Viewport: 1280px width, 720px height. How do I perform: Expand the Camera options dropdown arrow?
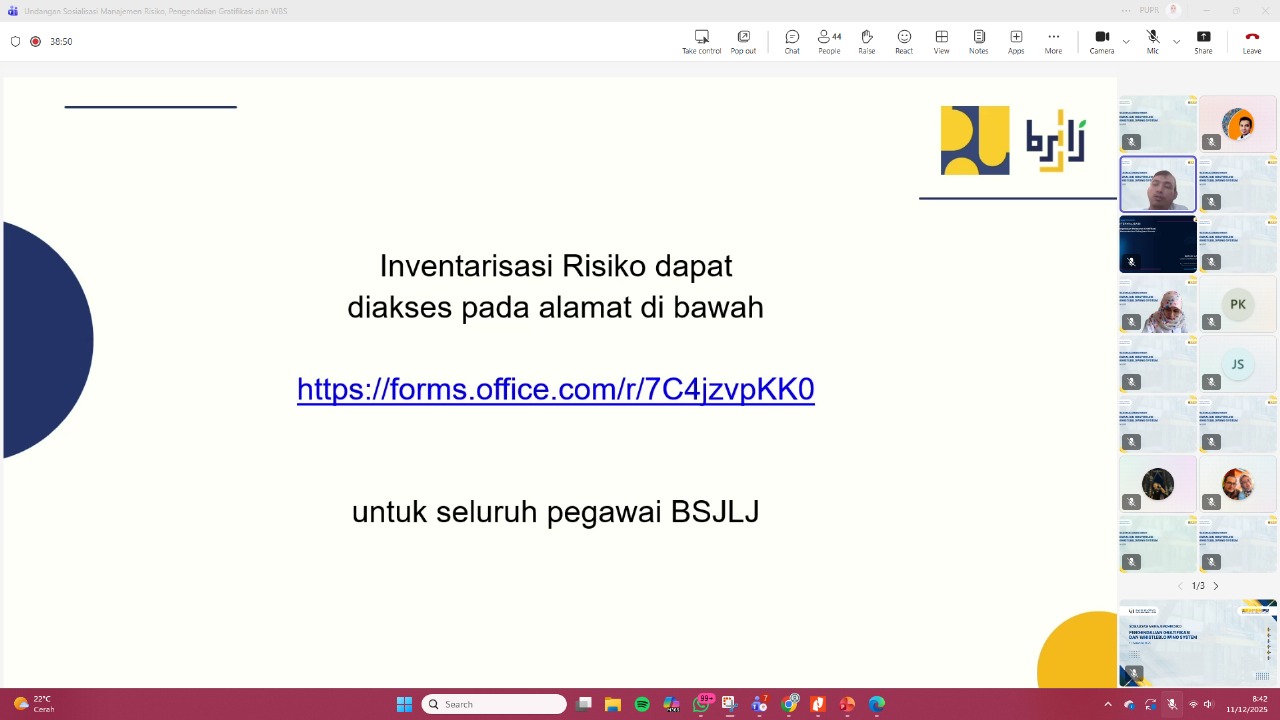tap(1126, 42)
